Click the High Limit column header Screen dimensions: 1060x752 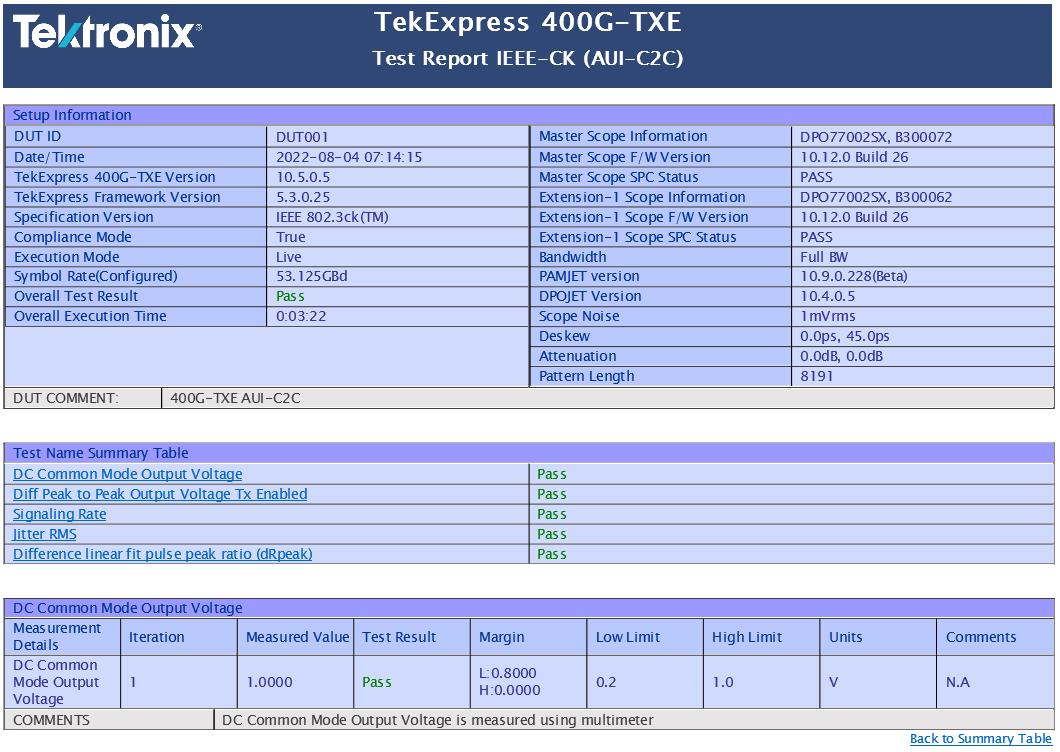(747, 637)
